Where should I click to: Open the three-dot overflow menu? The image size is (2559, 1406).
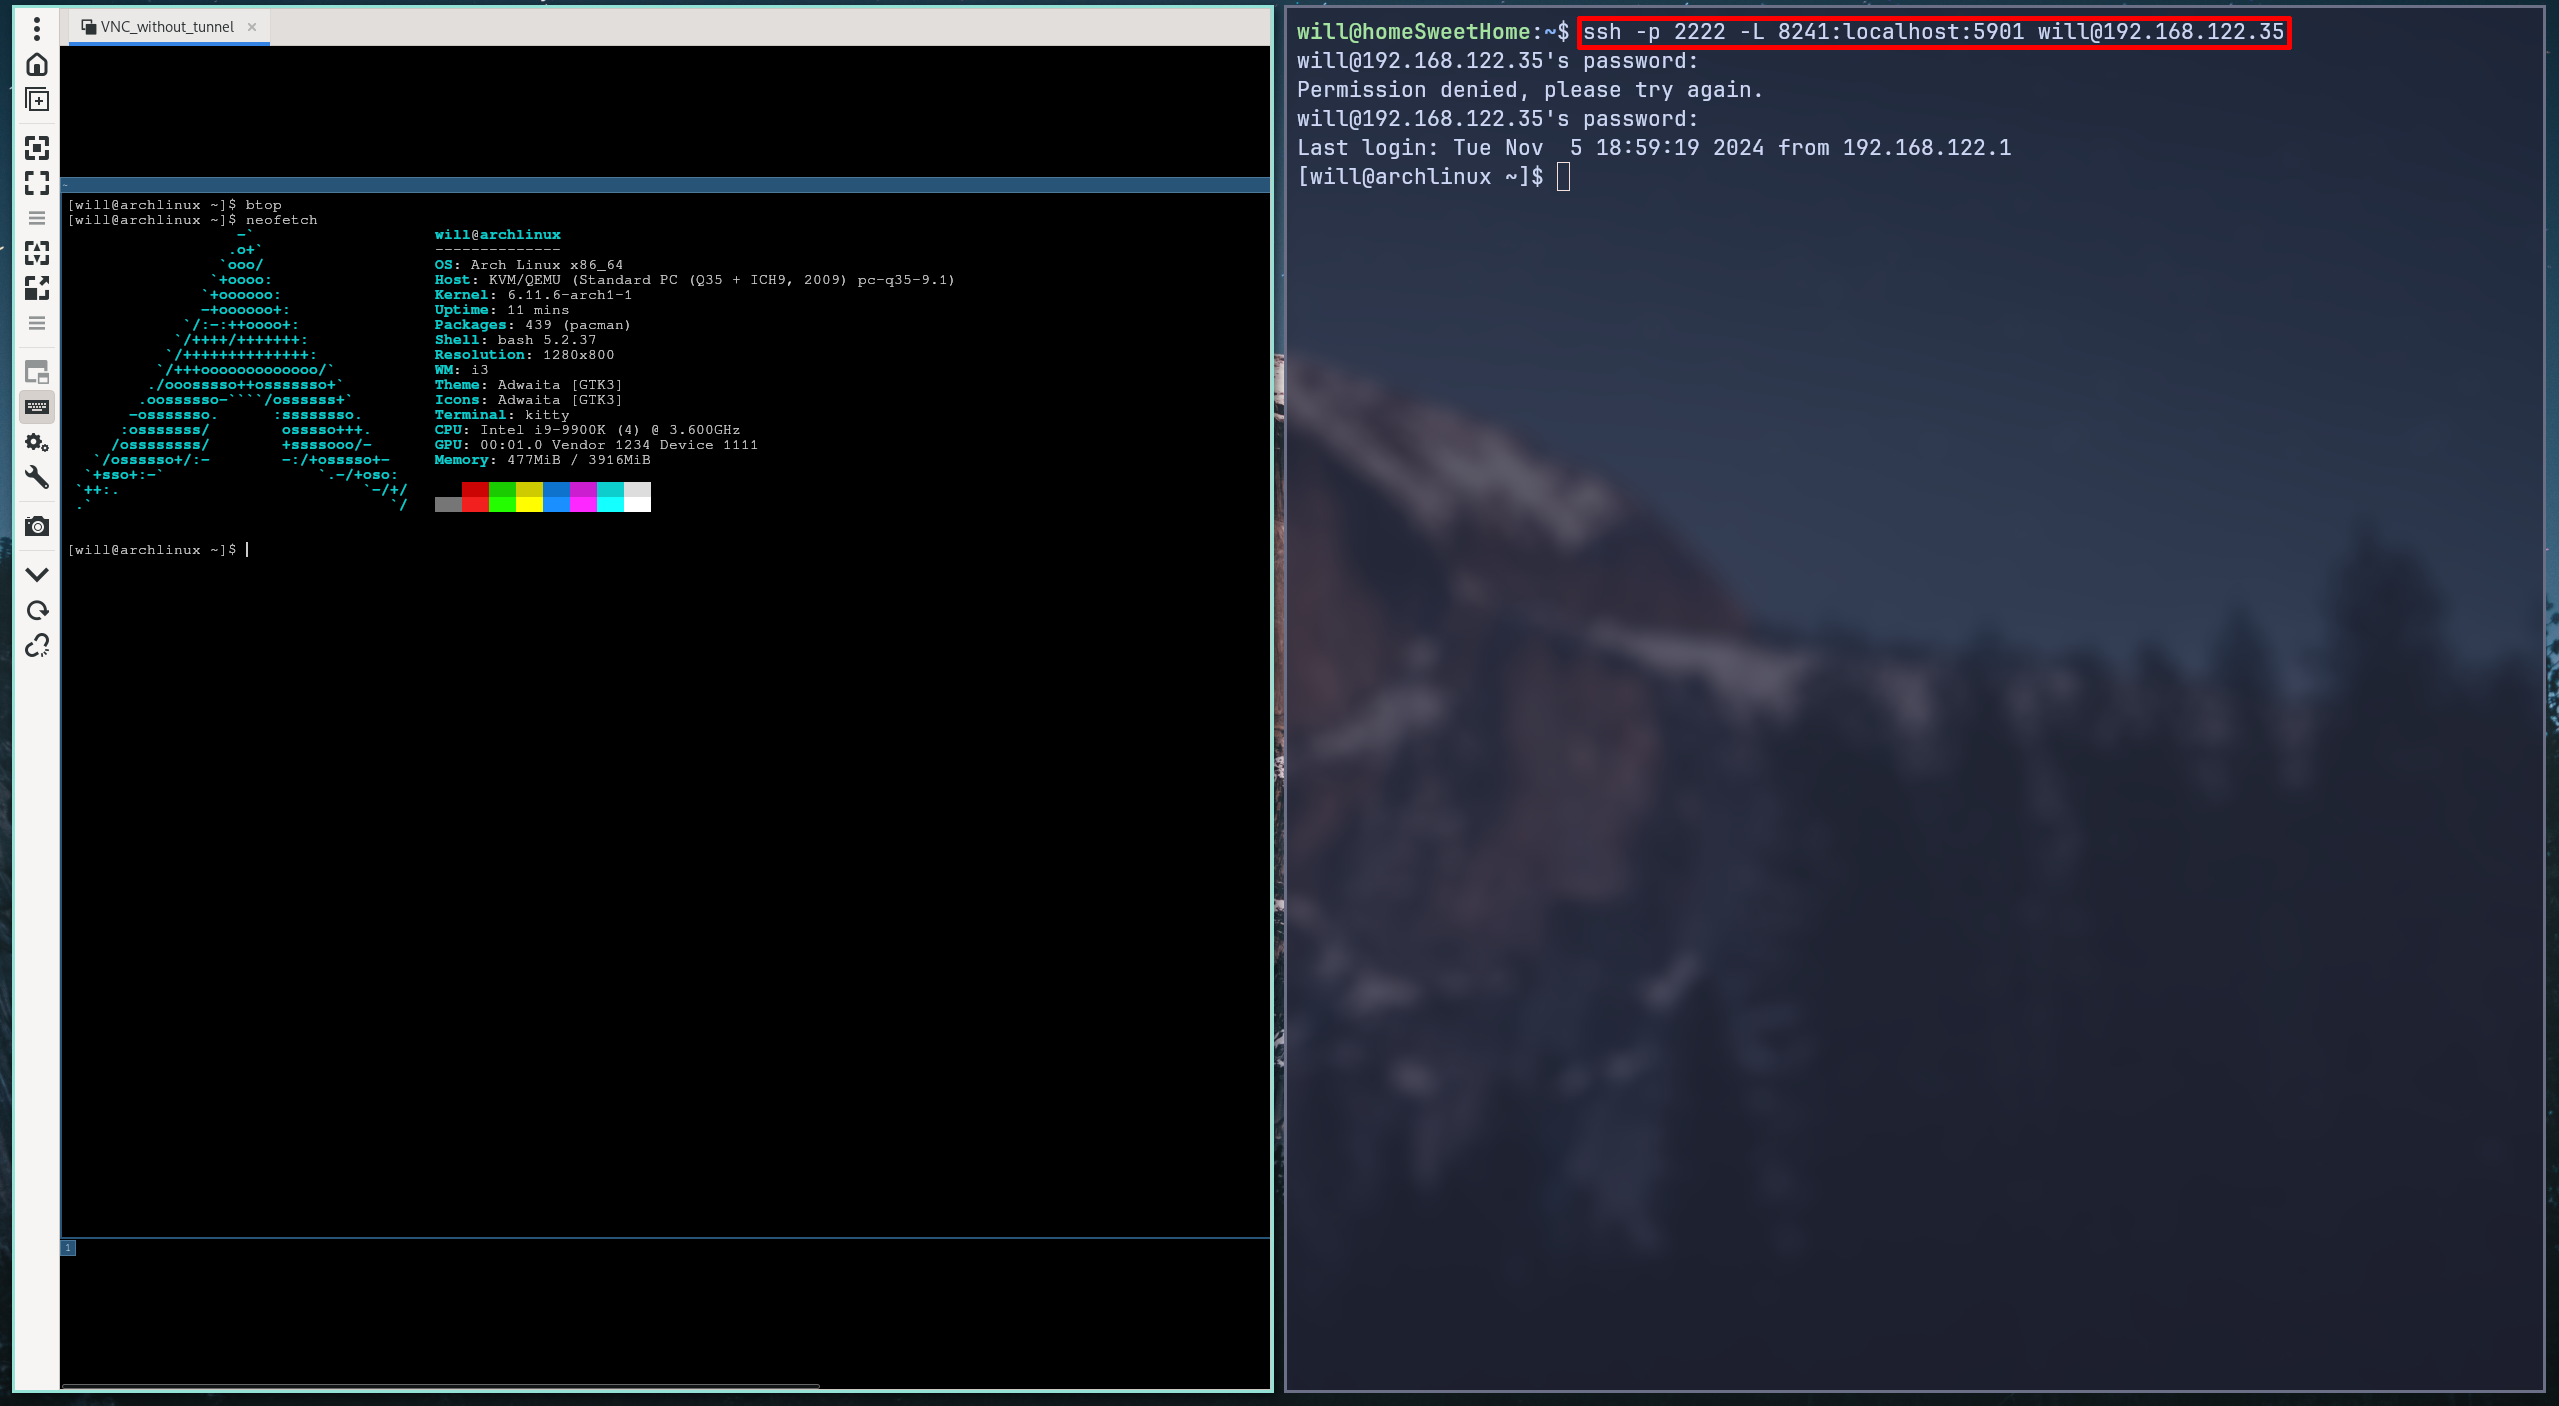coord(36,28)
